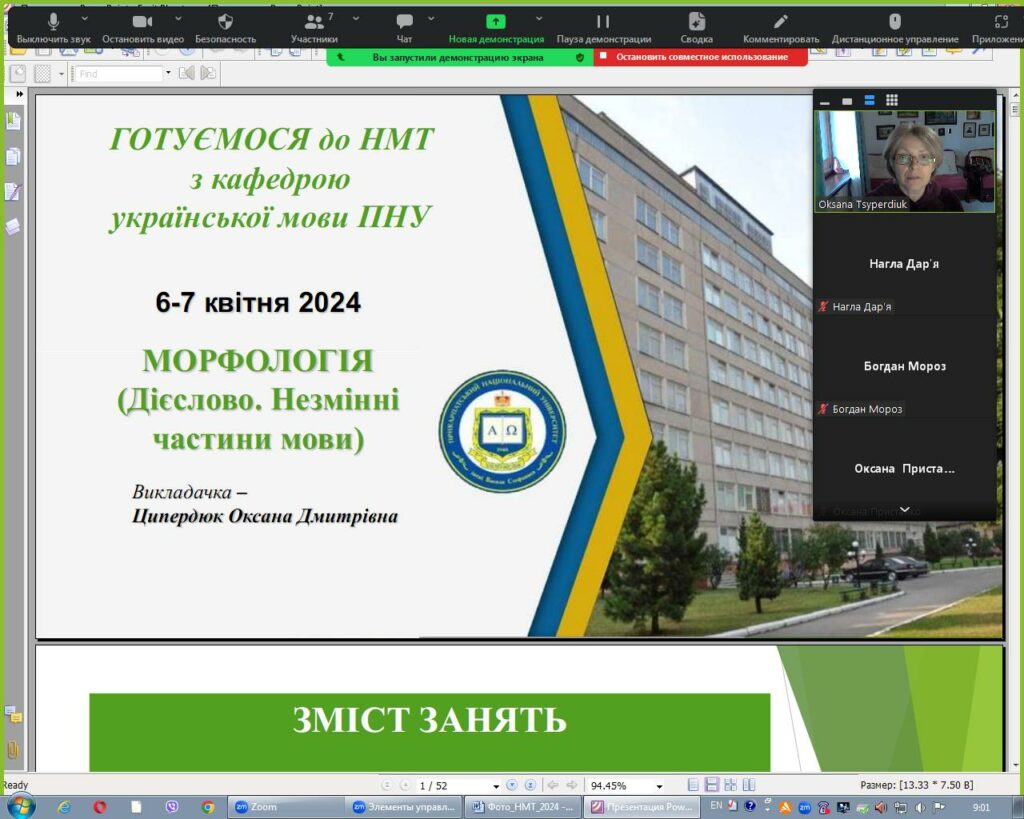Open the page number dropdown showing 1 / 52
This screenshot has width=1024, height=819.
[460, 786]
